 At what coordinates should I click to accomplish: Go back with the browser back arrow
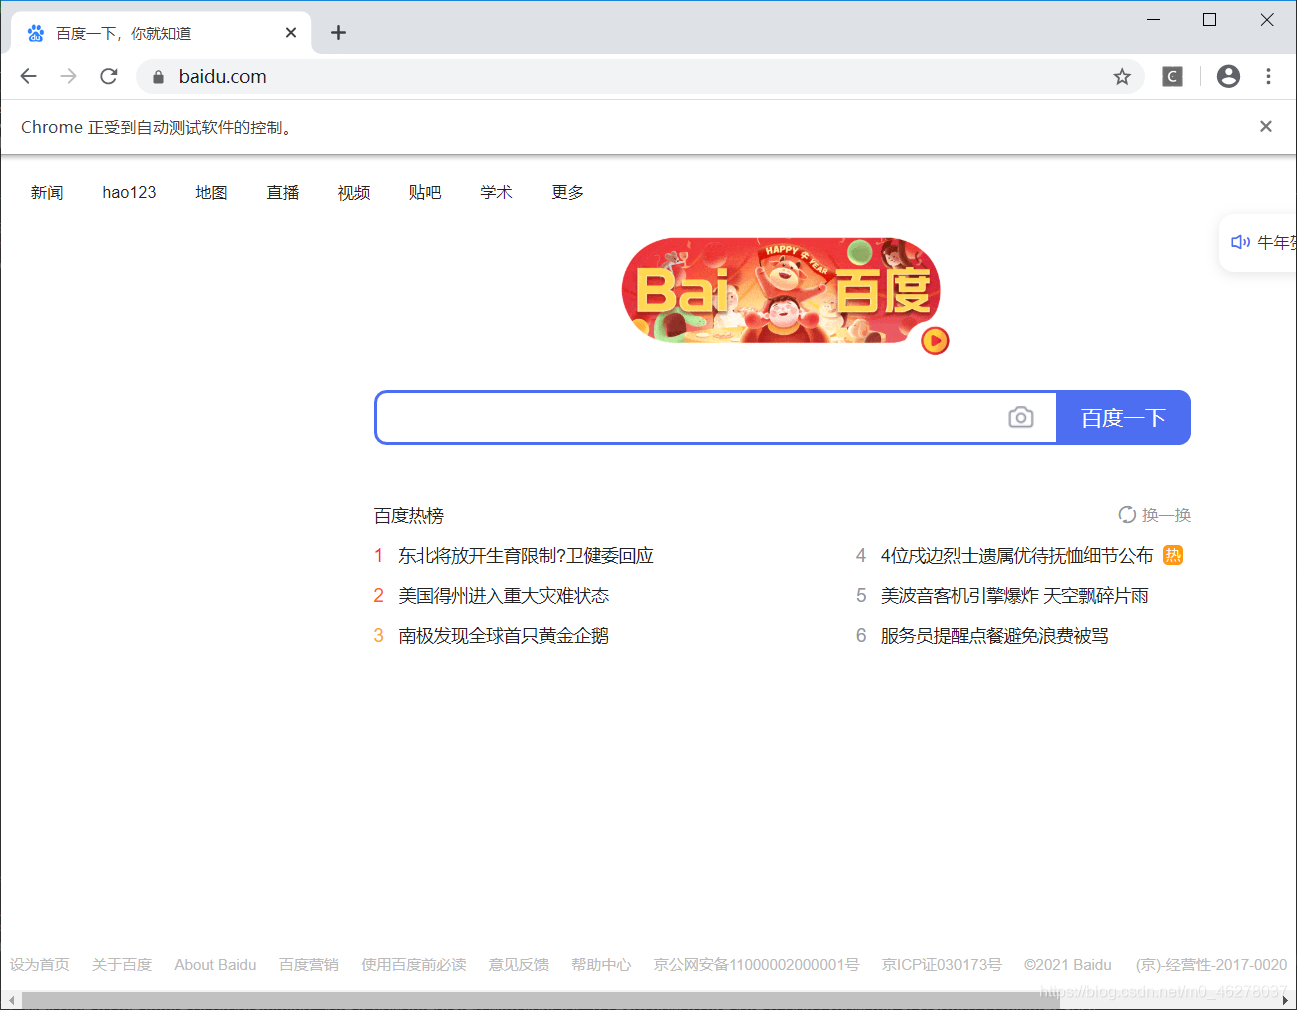tap(28, 76)
